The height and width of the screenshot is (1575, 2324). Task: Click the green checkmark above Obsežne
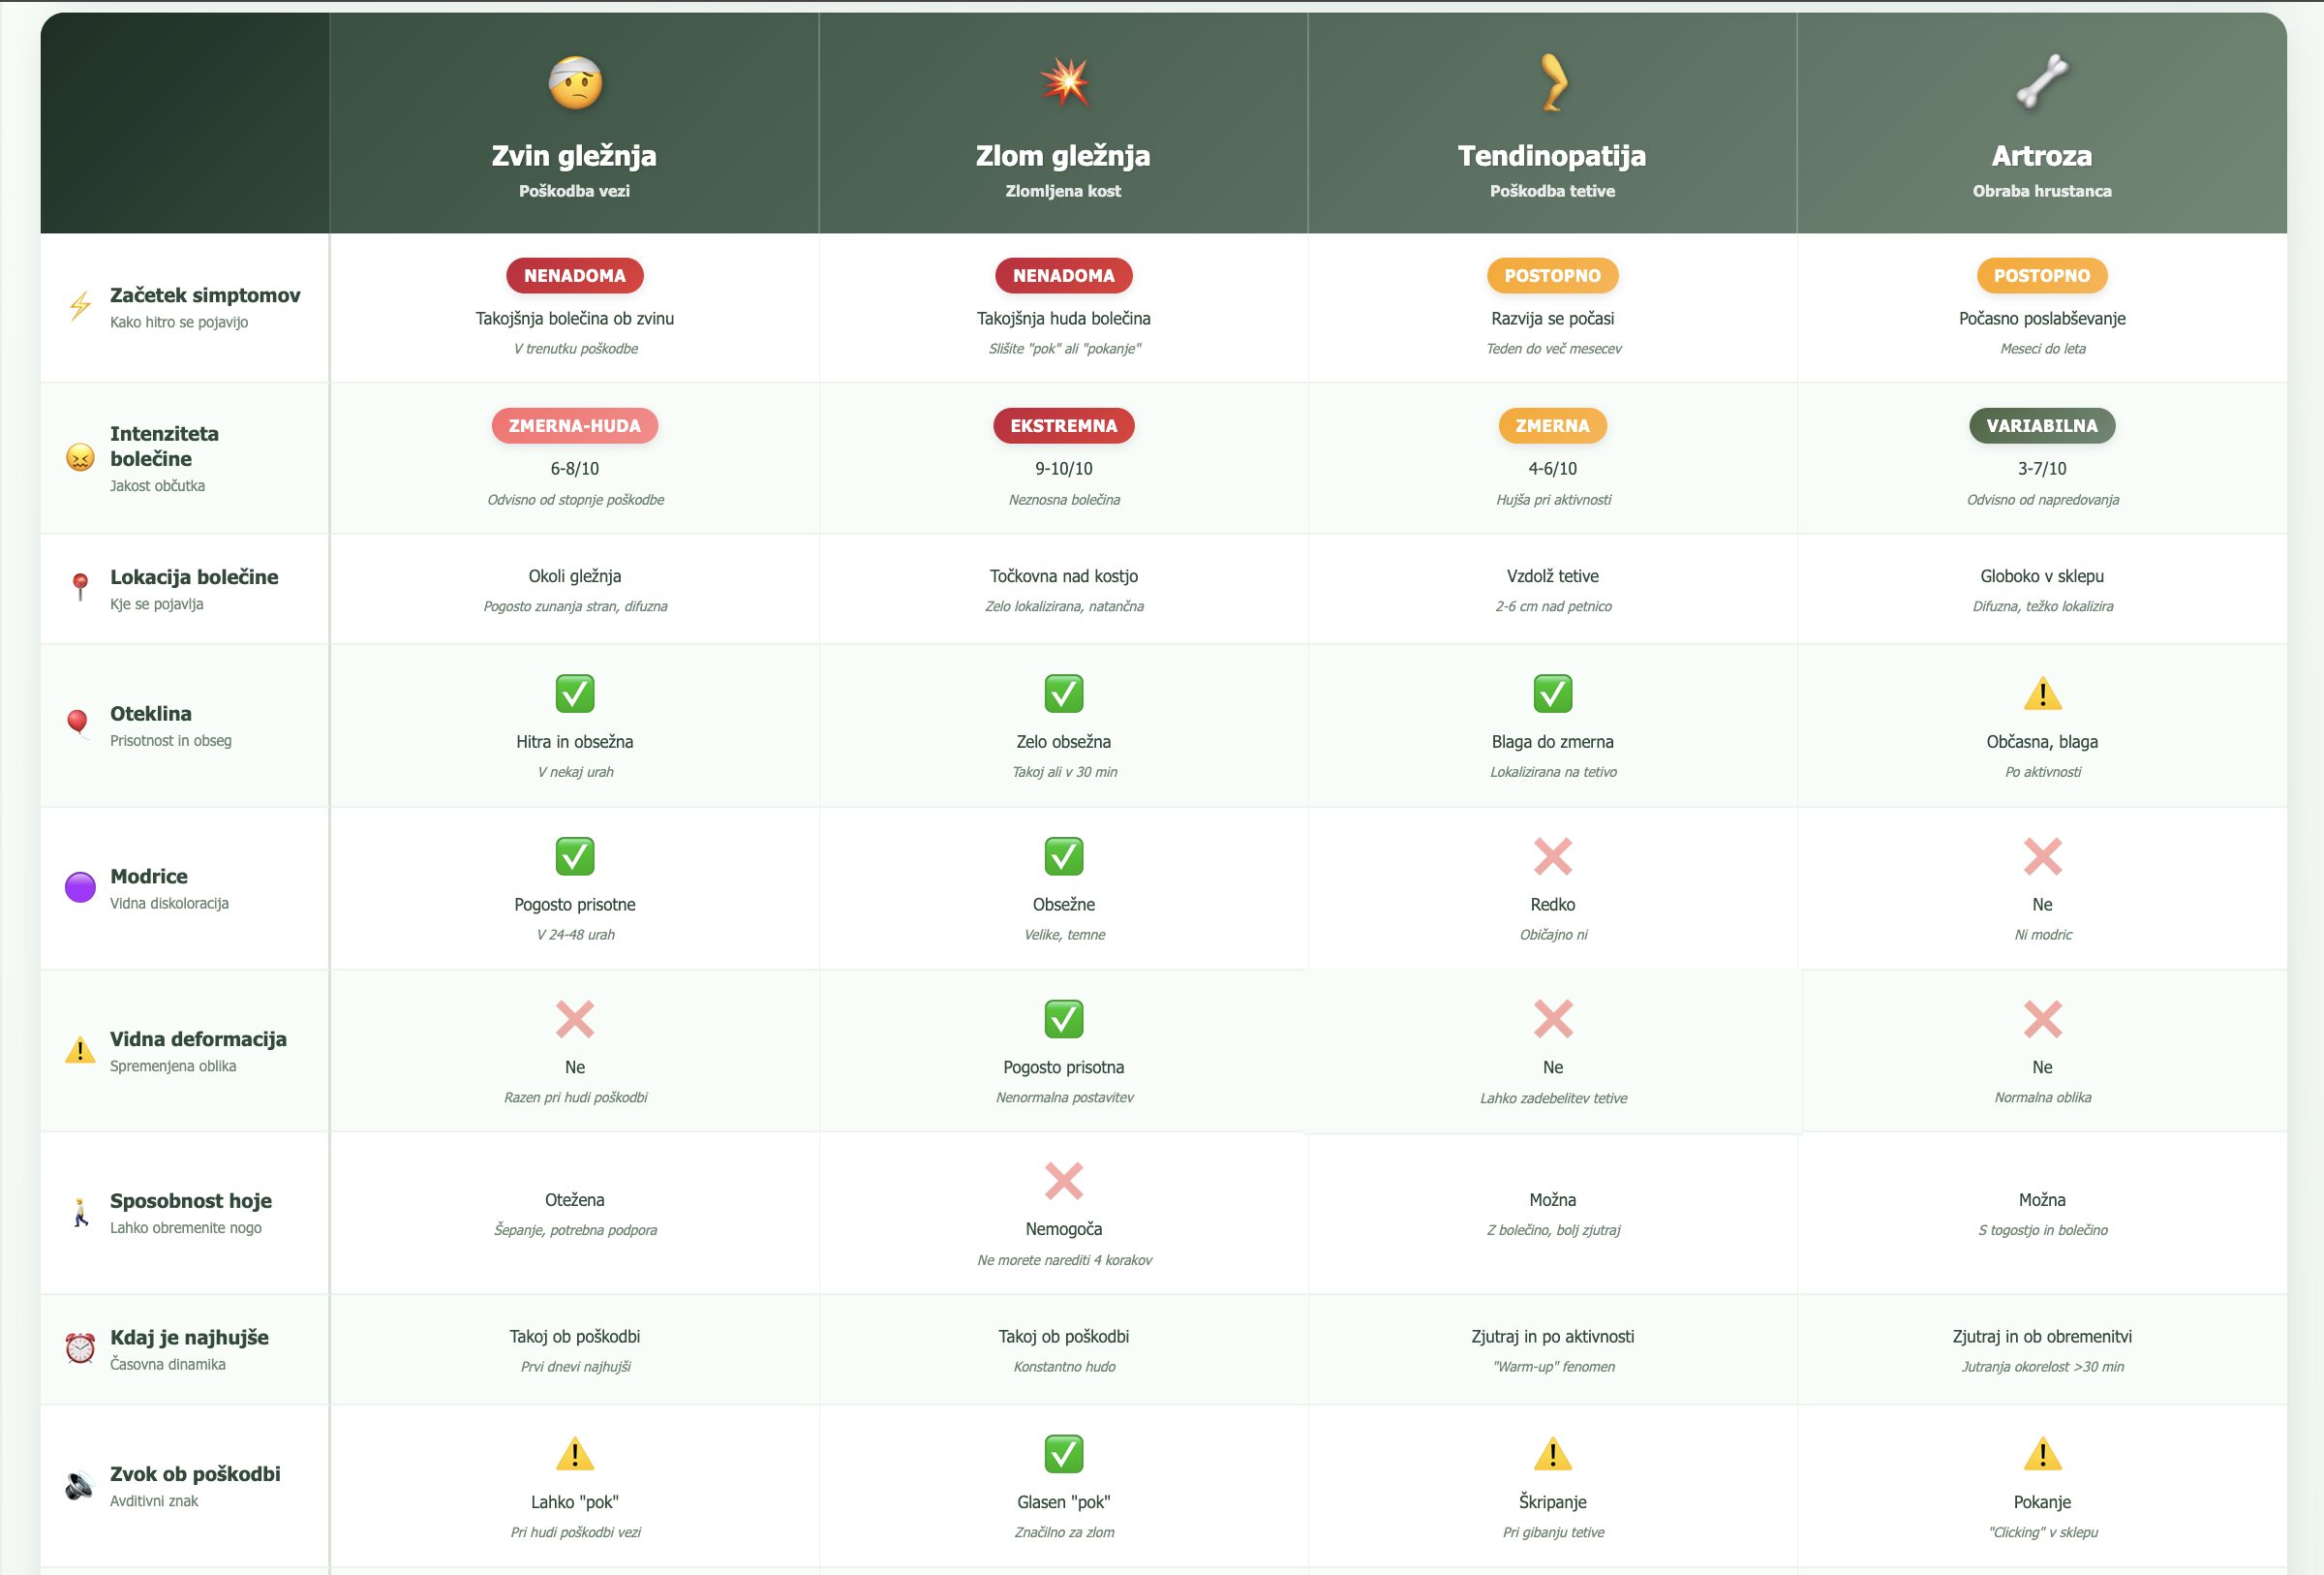[1064, 856]
